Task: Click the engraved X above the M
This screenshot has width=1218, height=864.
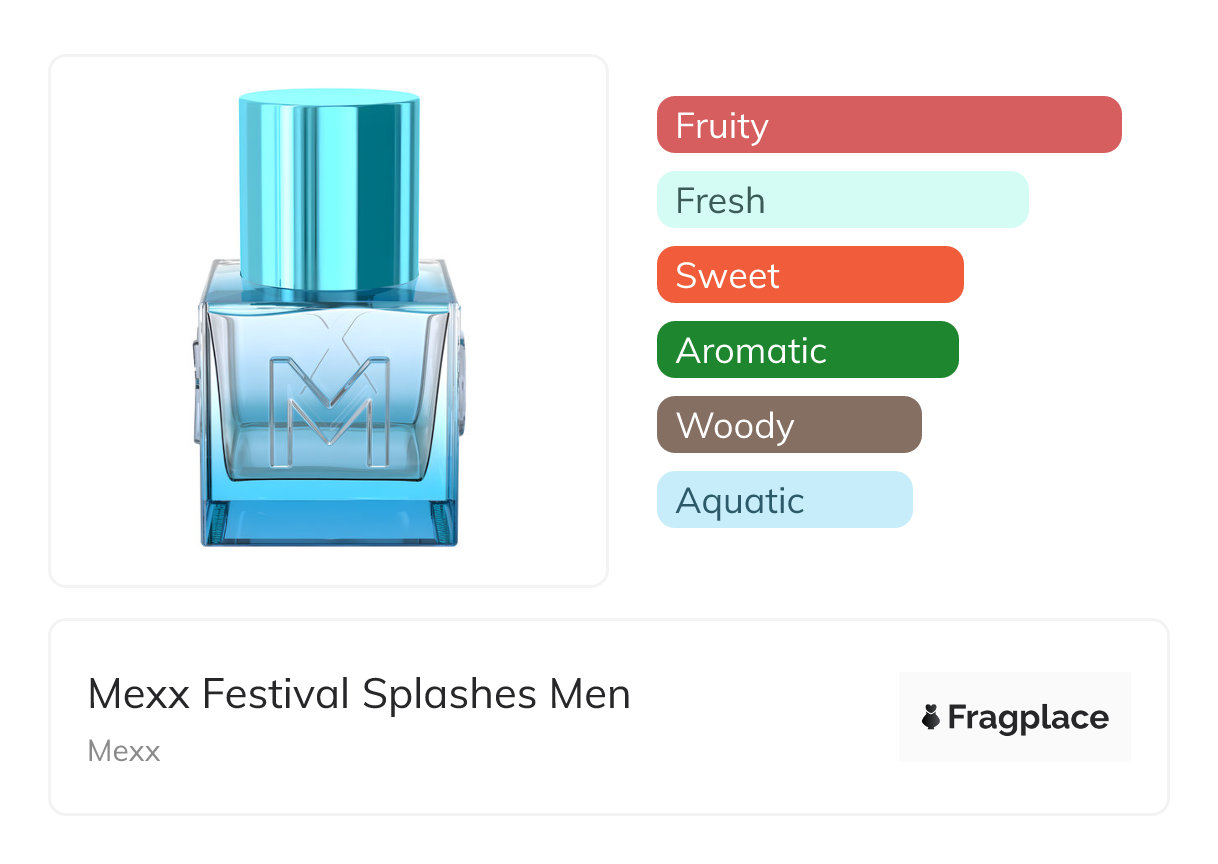Action: click(x=329, y=330)
